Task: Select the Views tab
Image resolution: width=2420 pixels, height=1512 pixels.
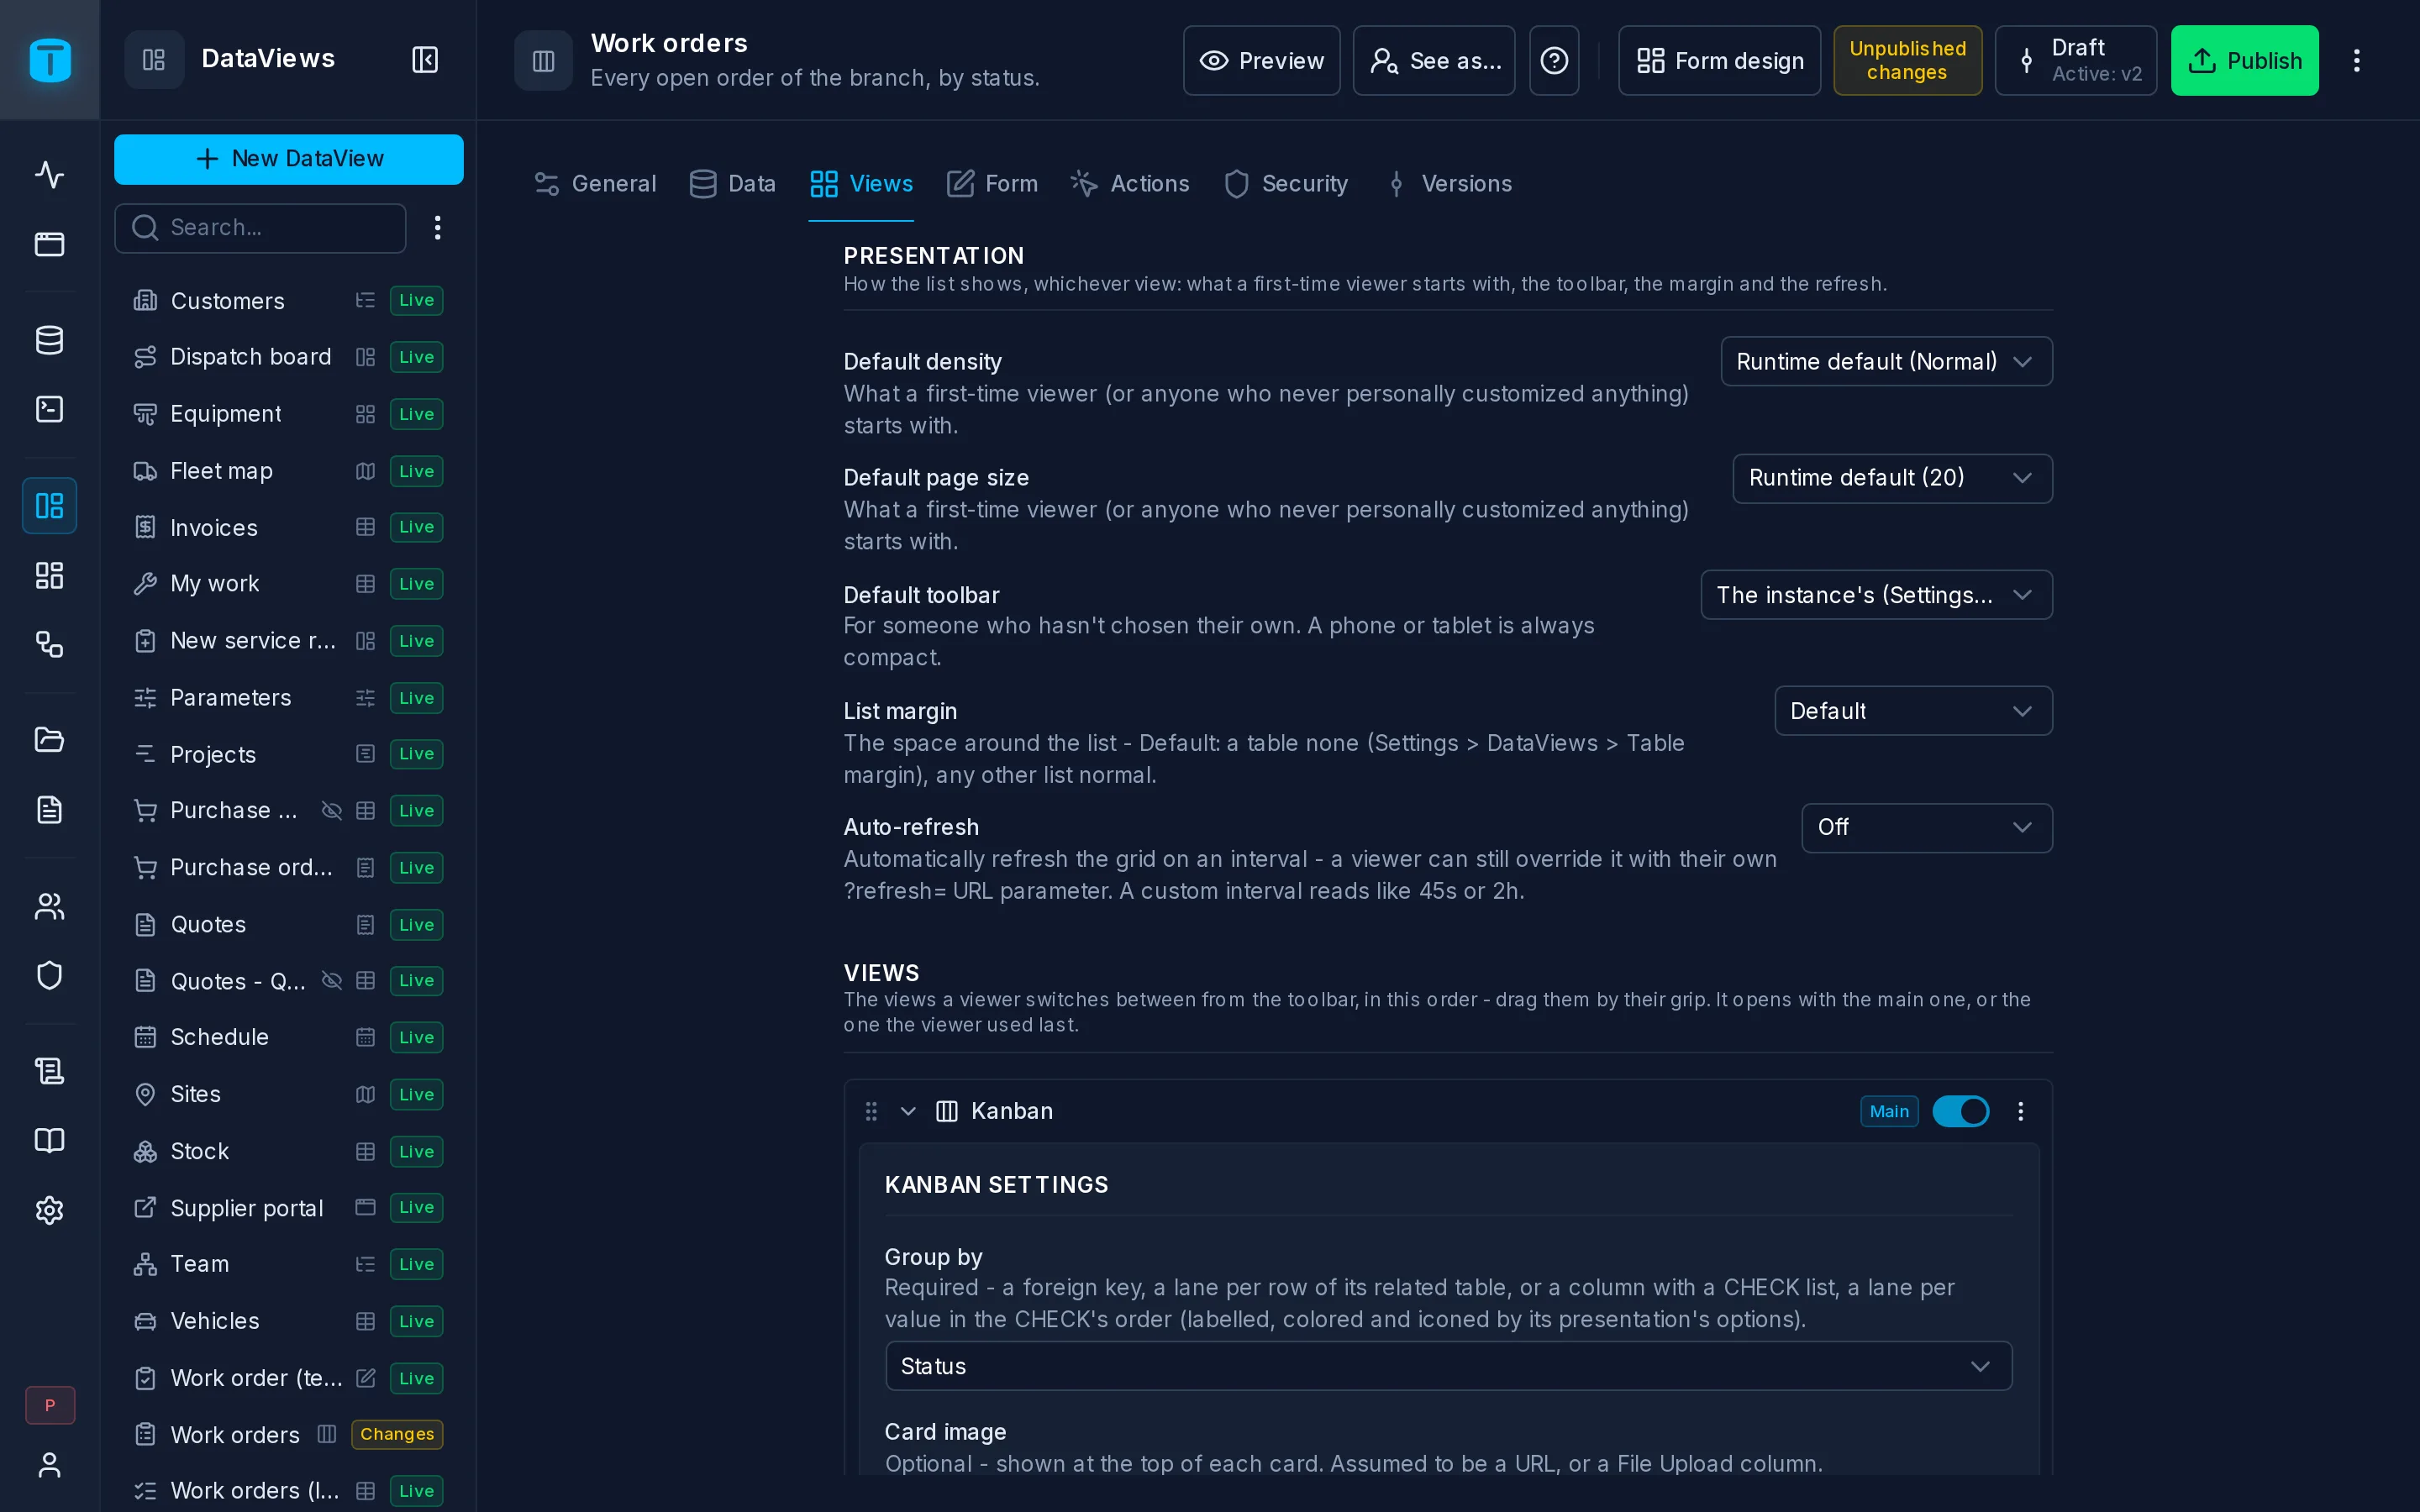Action: point(861,184)
